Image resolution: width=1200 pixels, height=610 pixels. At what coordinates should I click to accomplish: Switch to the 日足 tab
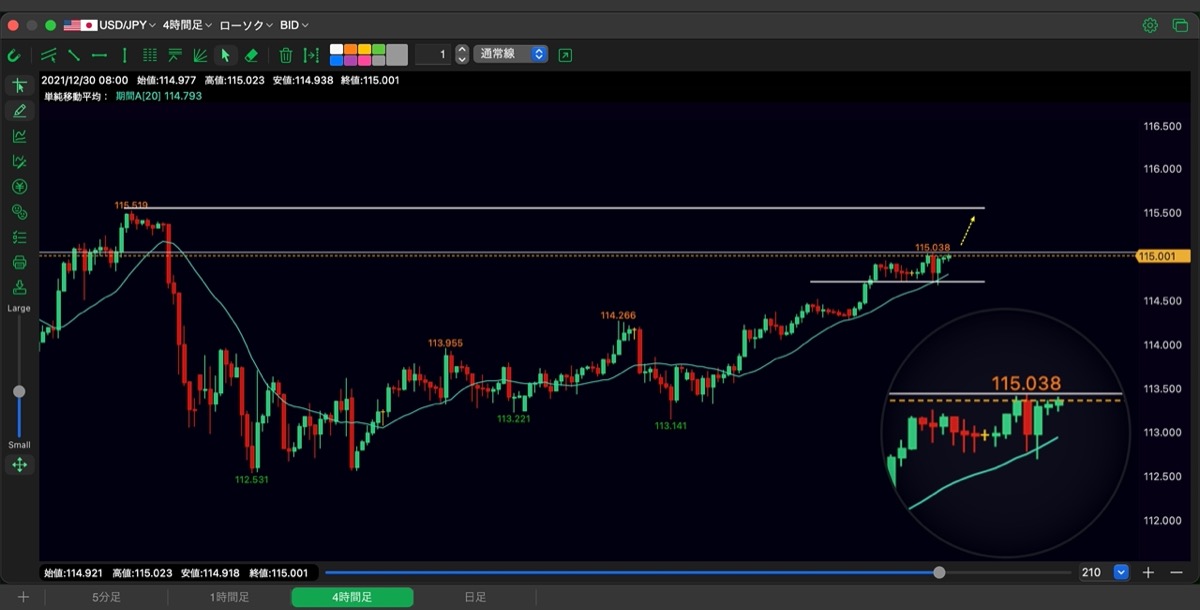pos(475,597)
